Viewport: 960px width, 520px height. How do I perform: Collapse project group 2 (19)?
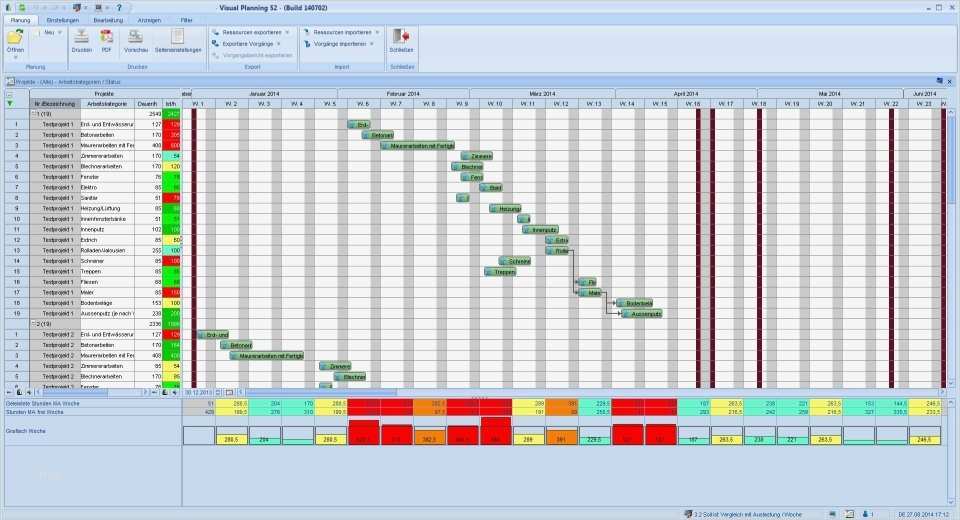[x=34, y=324]
